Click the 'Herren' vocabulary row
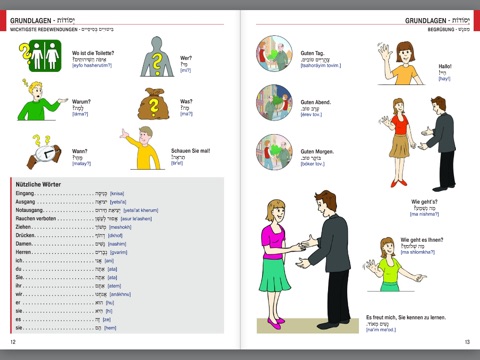This screenshot has height=360, width=480. pos(72,252)
